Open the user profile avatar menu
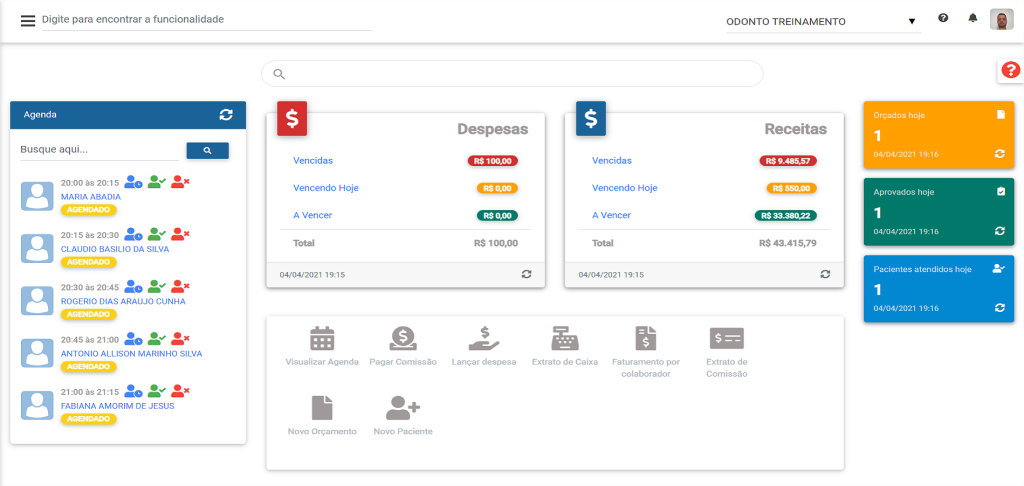This screenshot has width=1024, height=486. click(x=1001, y=20)
